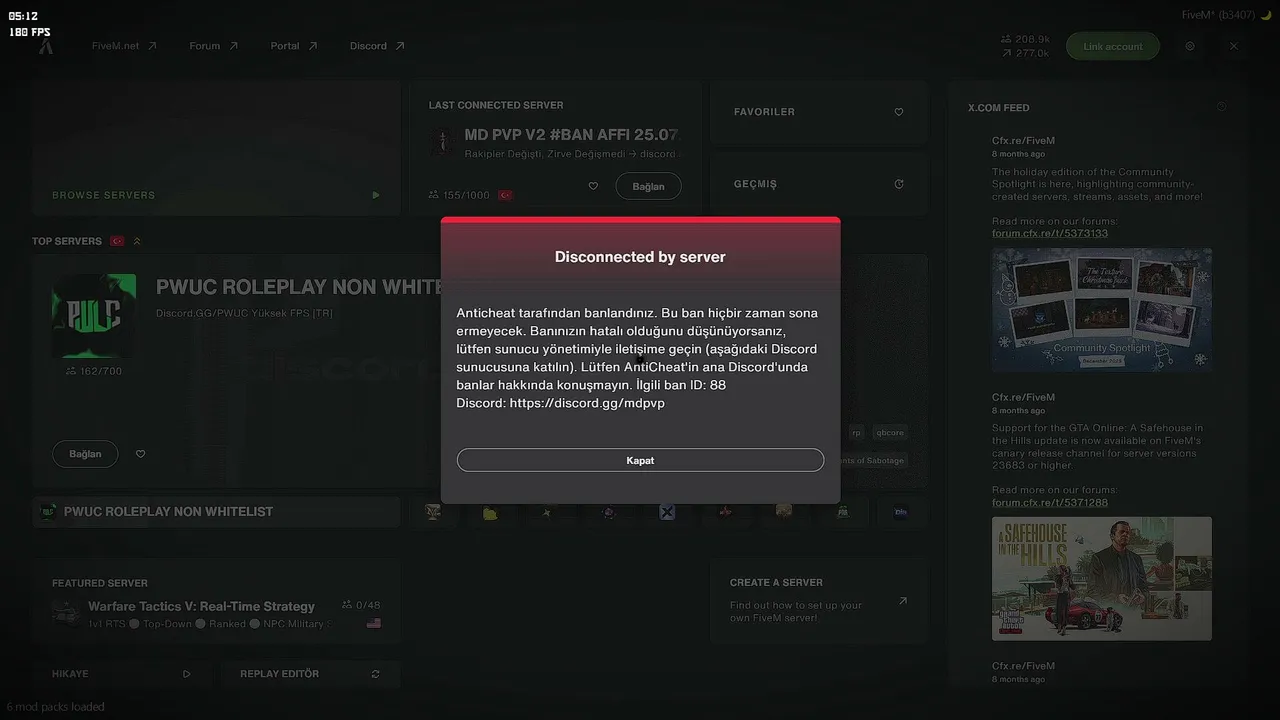1280x720 pixels.
Task: Click the history clock icon in Geçmiş
Action: [x=899, y=184]
